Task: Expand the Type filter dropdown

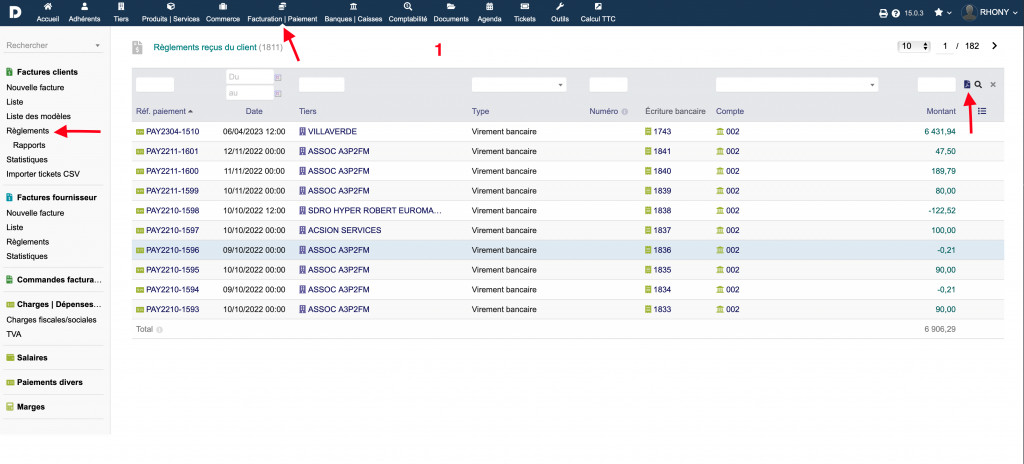Action: [x=519, y=85]
